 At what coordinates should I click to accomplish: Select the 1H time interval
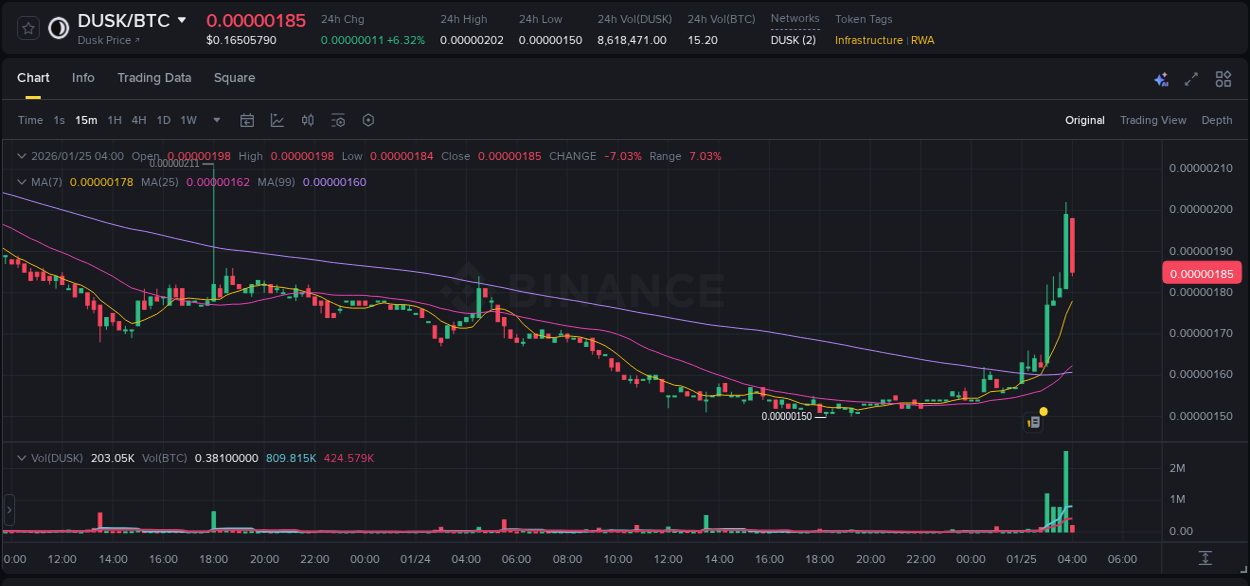pos(114,120)
